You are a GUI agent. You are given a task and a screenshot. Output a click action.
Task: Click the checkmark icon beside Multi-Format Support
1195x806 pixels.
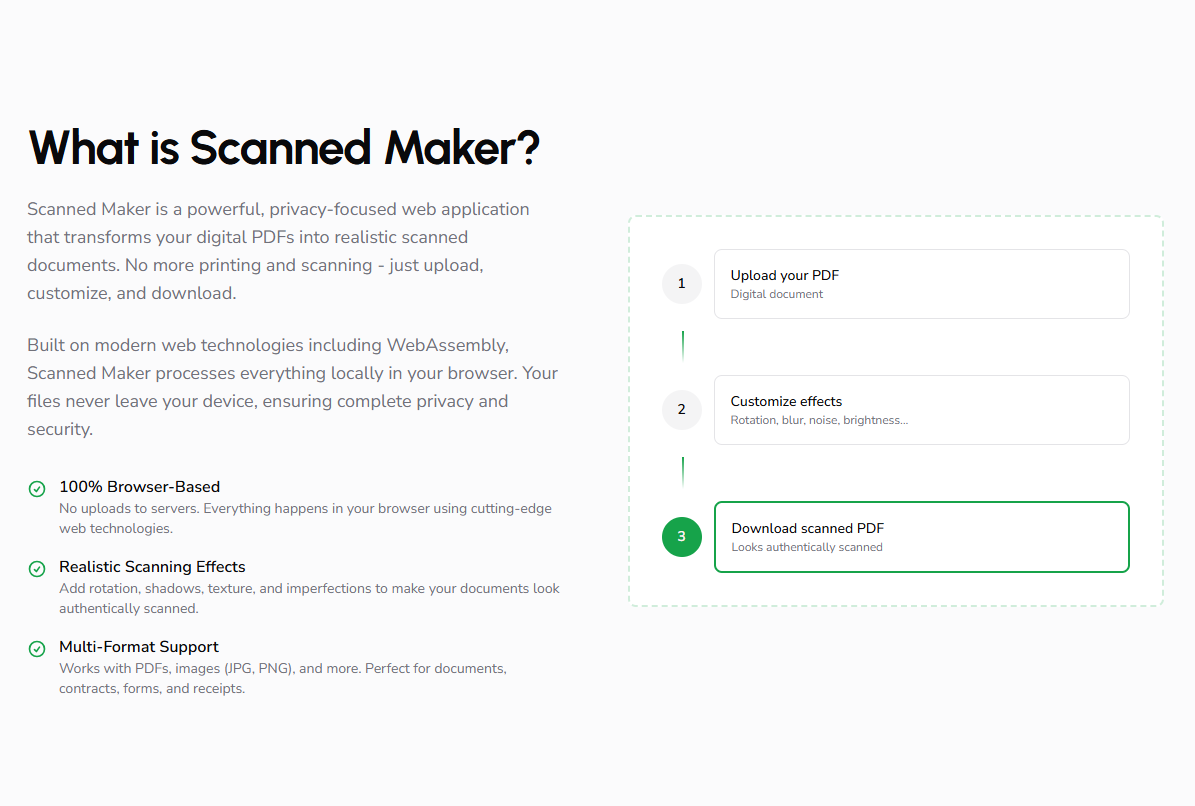37,649
